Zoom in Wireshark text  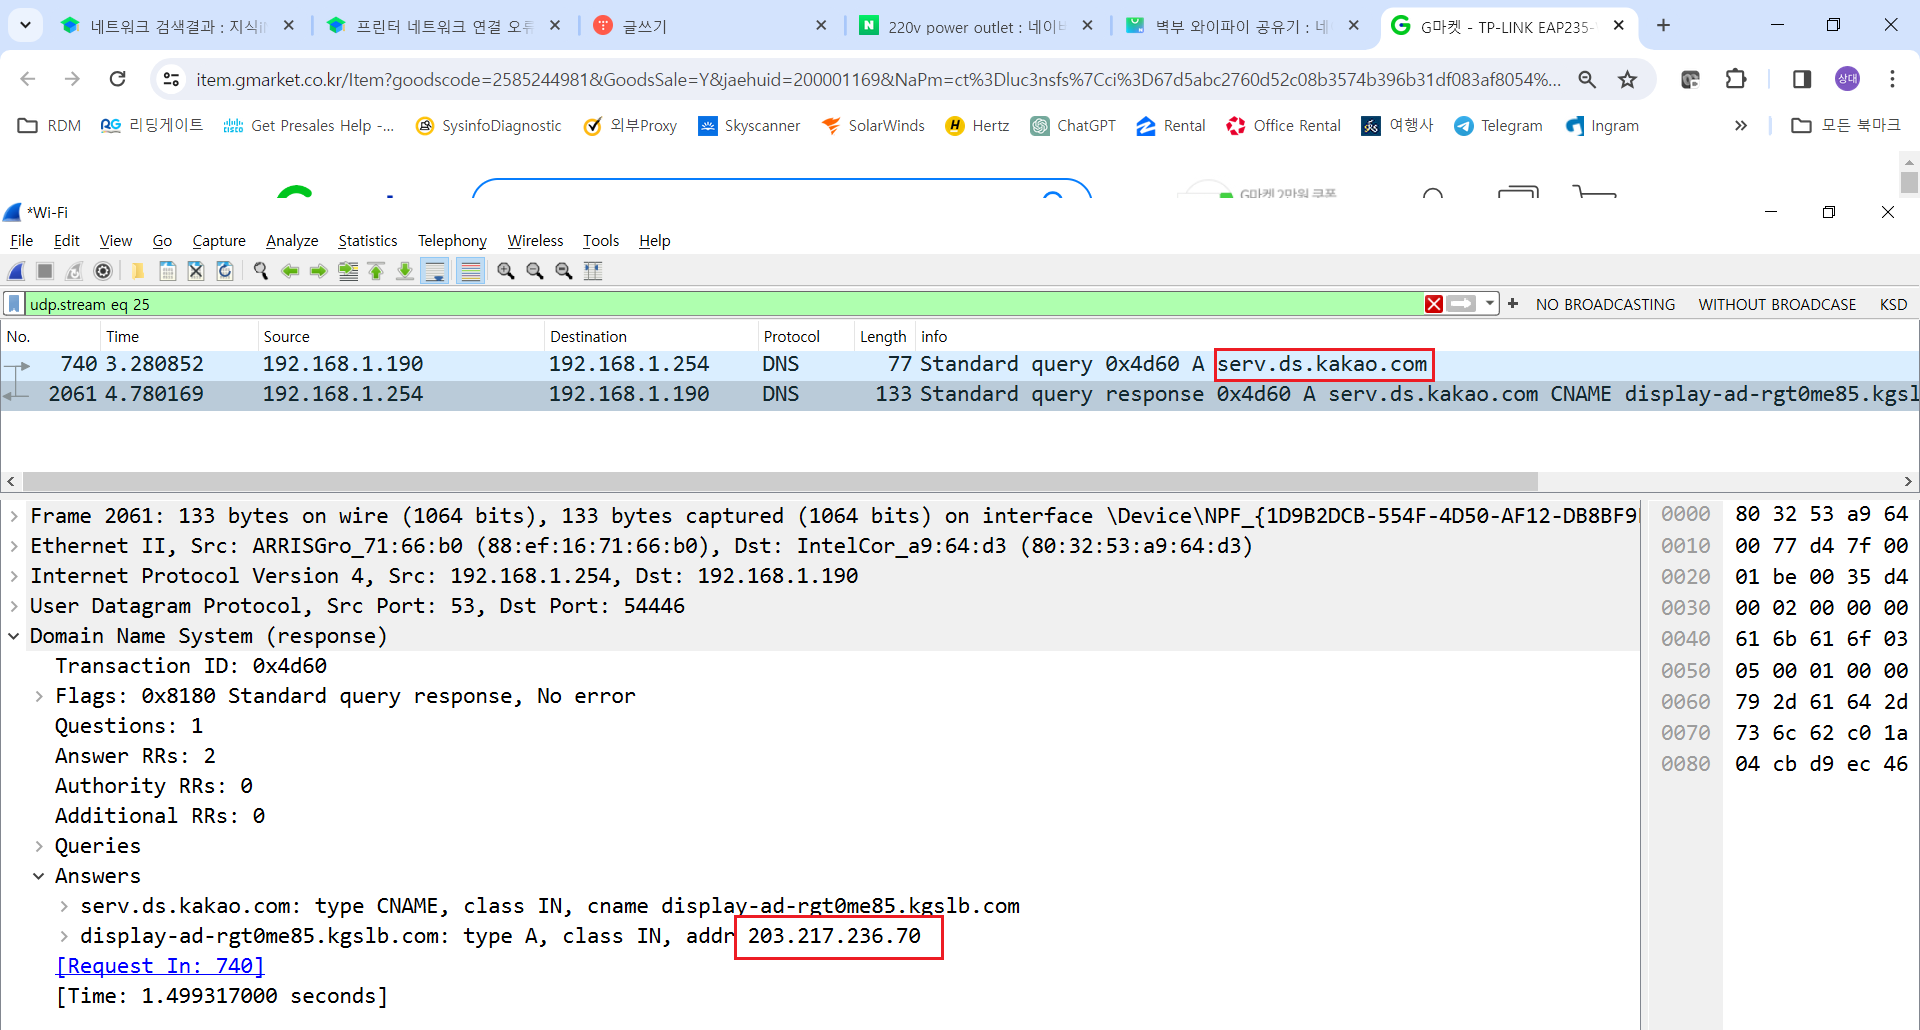tap(506, 271)
